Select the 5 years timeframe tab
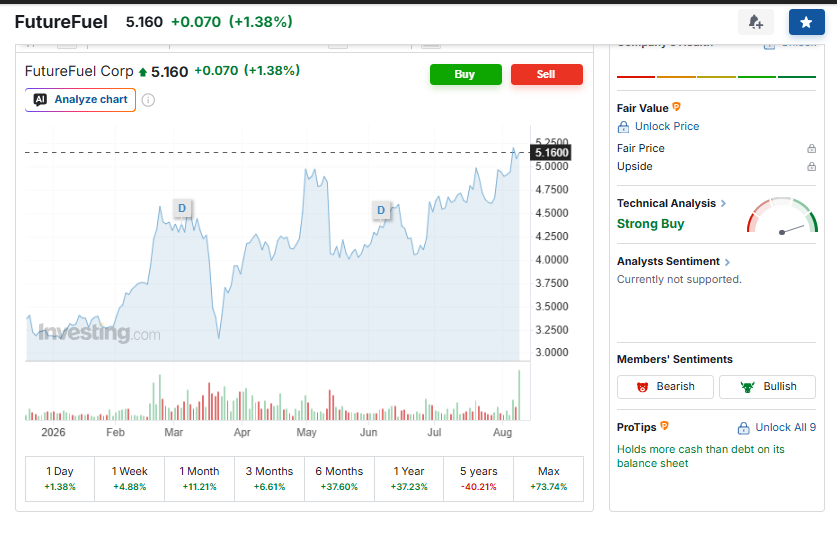Image resolution: width=837 pixels, height=538 pixels. [478, 479]
